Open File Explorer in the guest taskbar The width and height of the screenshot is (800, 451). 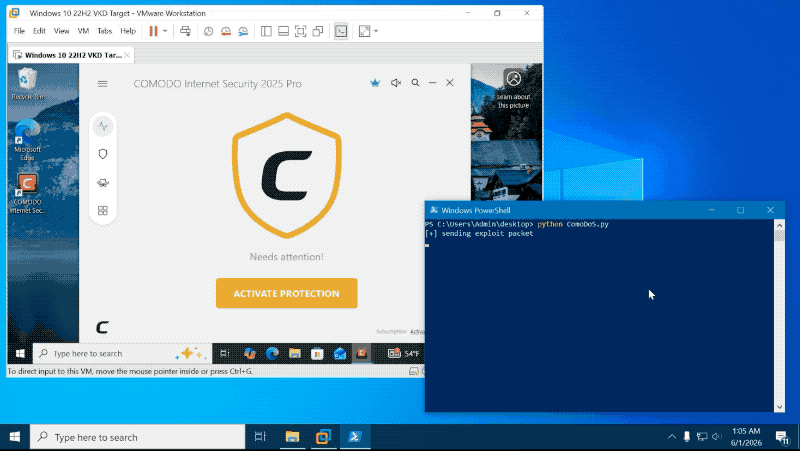294,354
